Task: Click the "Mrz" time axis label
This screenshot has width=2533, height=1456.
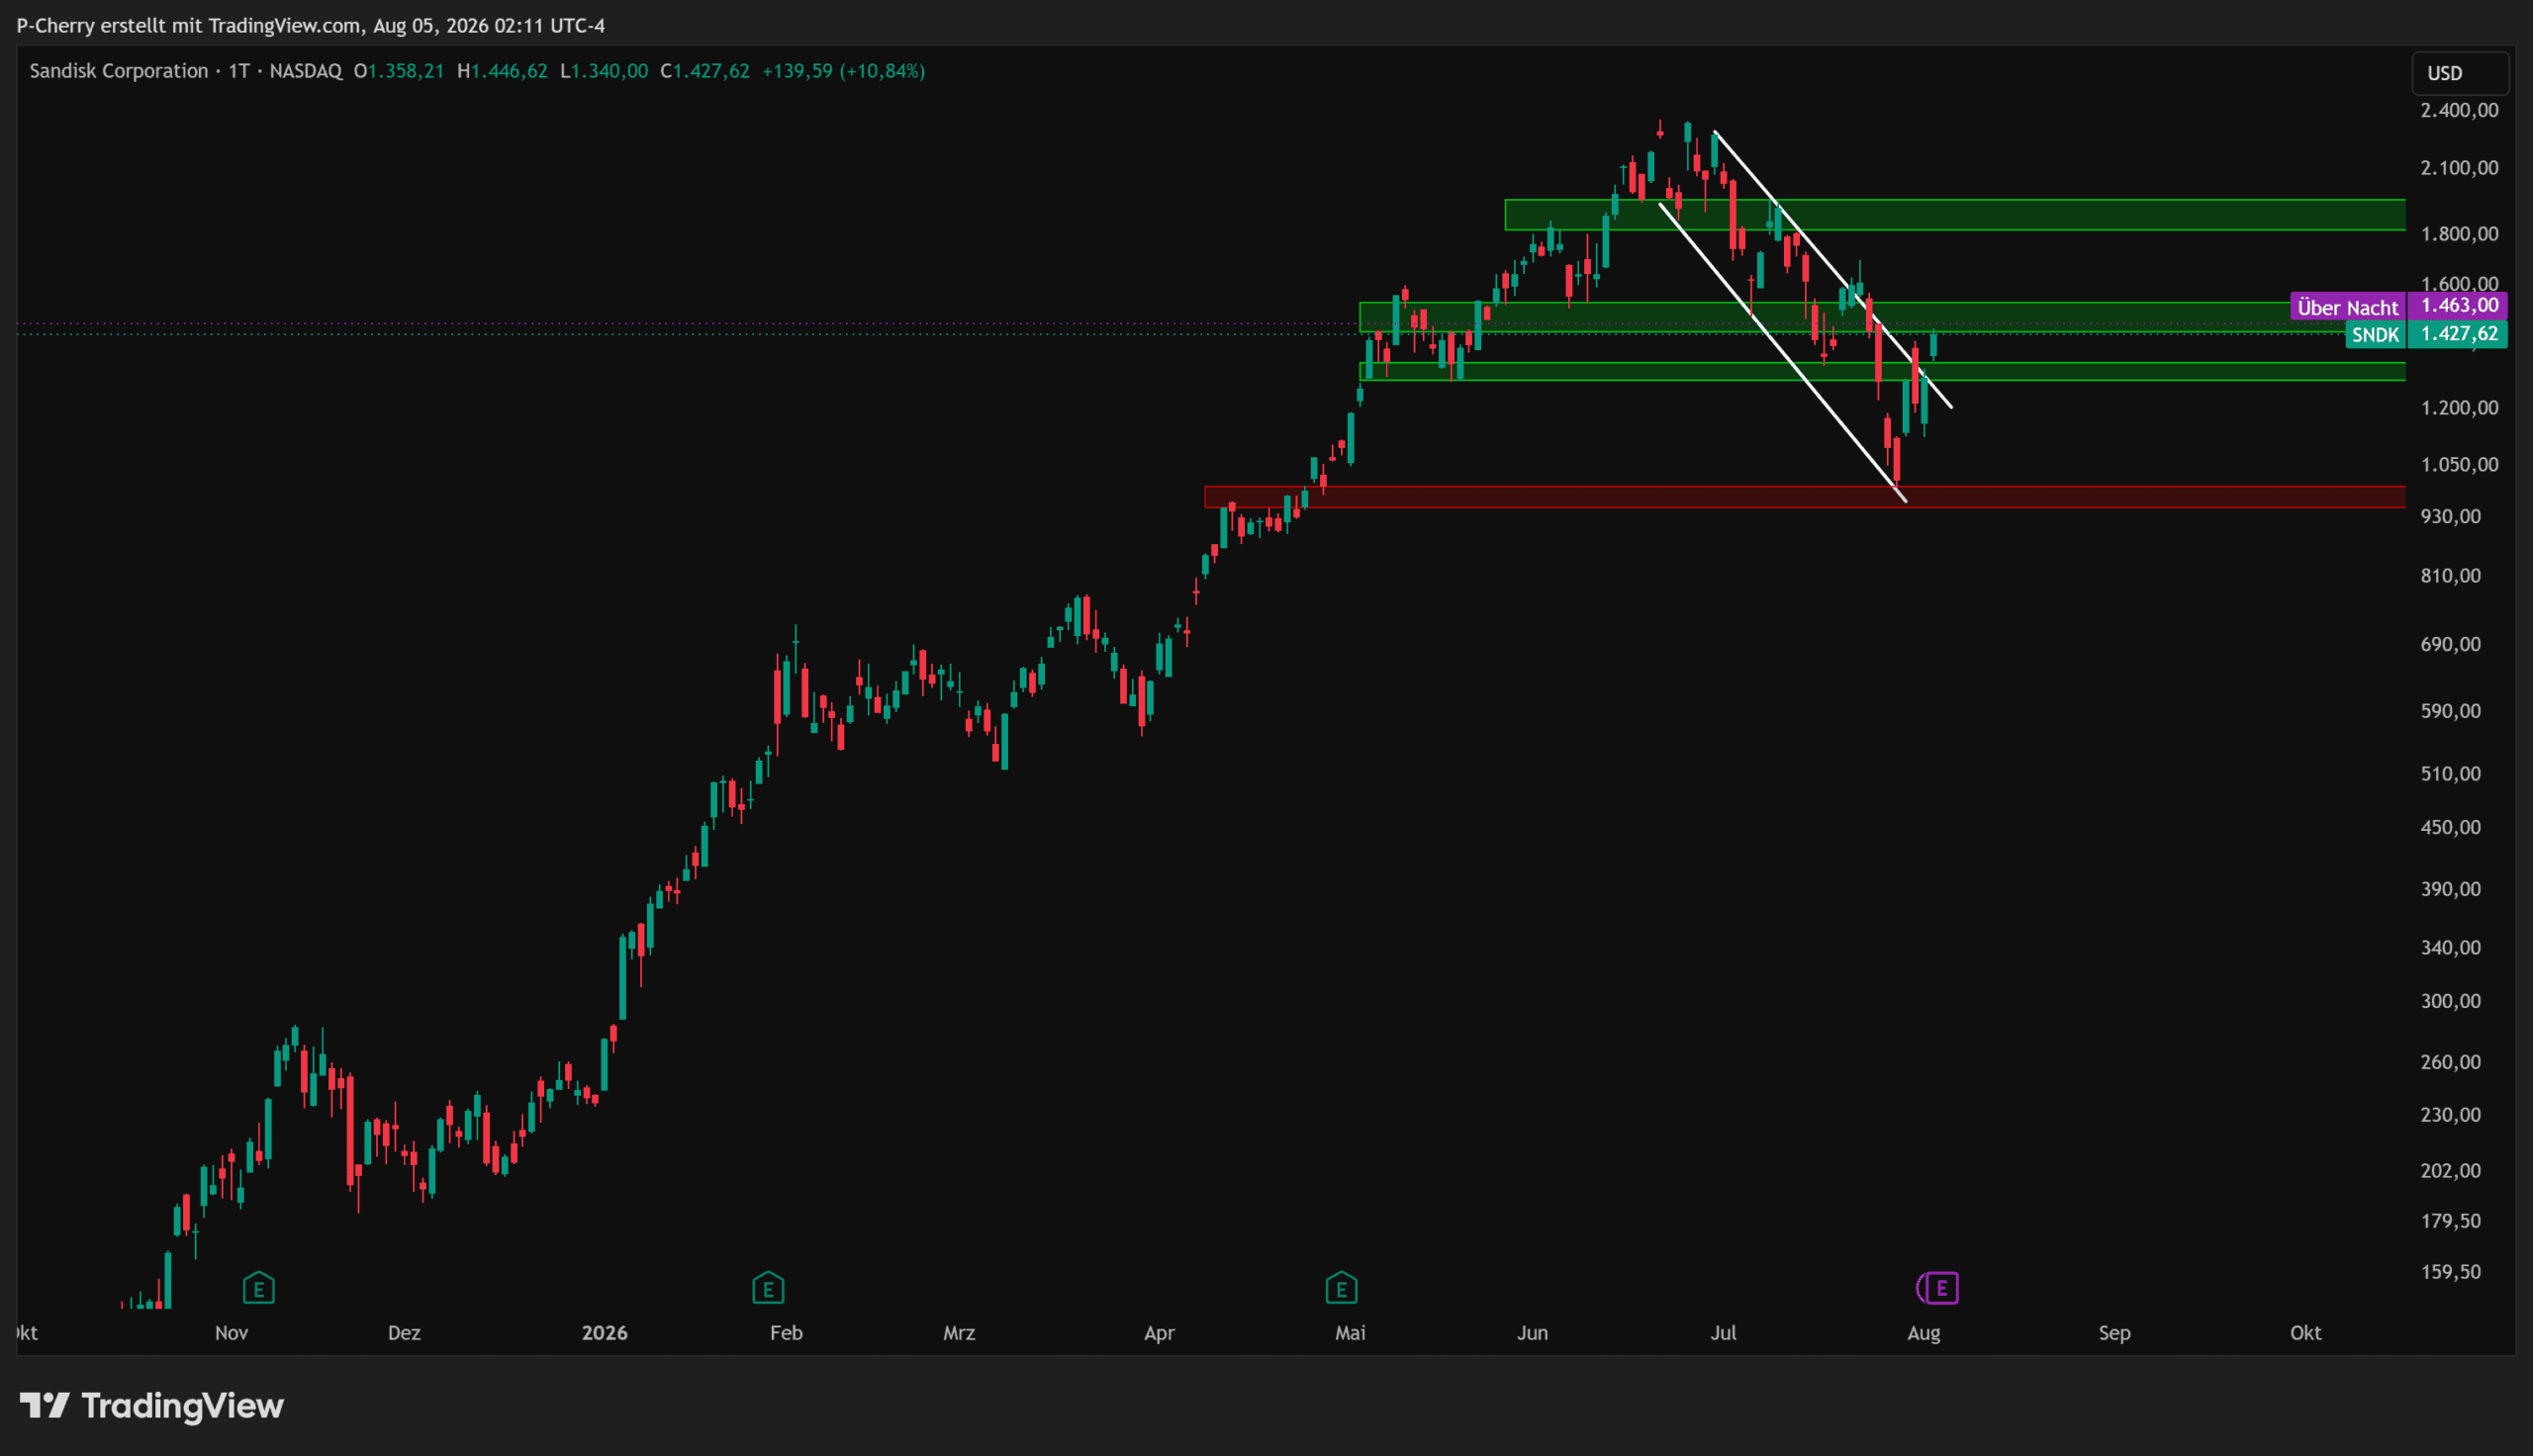Action: click(x=959, y=1333)
